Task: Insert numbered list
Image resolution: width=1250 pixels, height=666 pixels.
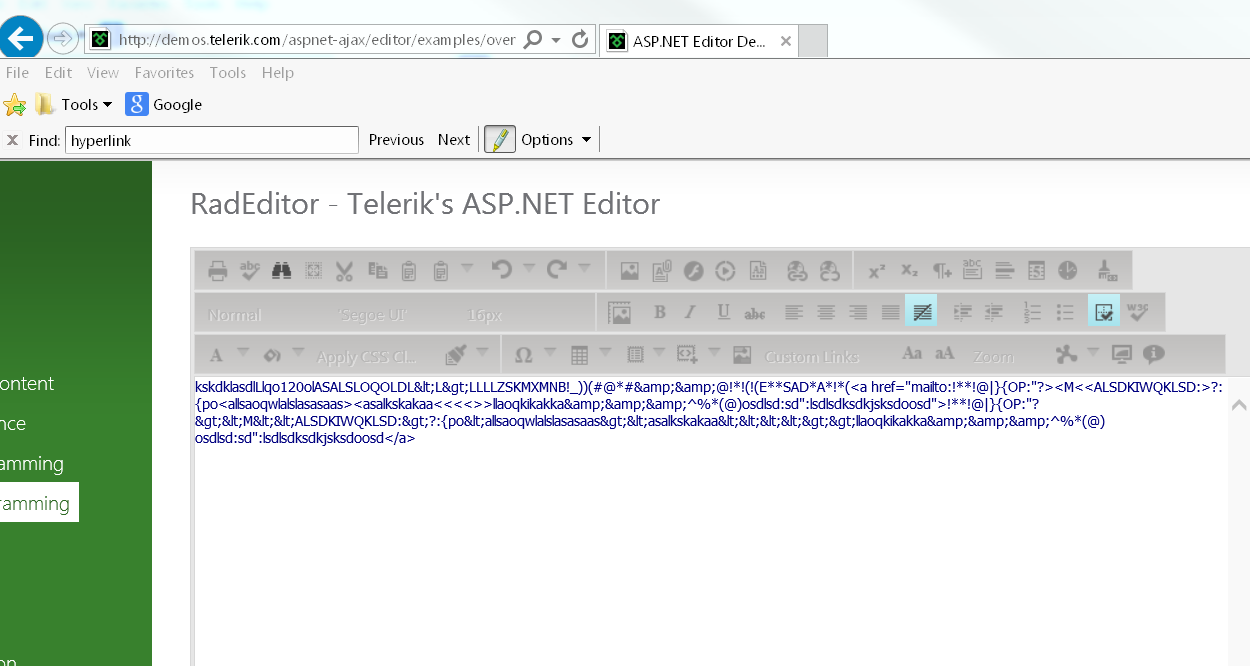Action: (1034, 313)
